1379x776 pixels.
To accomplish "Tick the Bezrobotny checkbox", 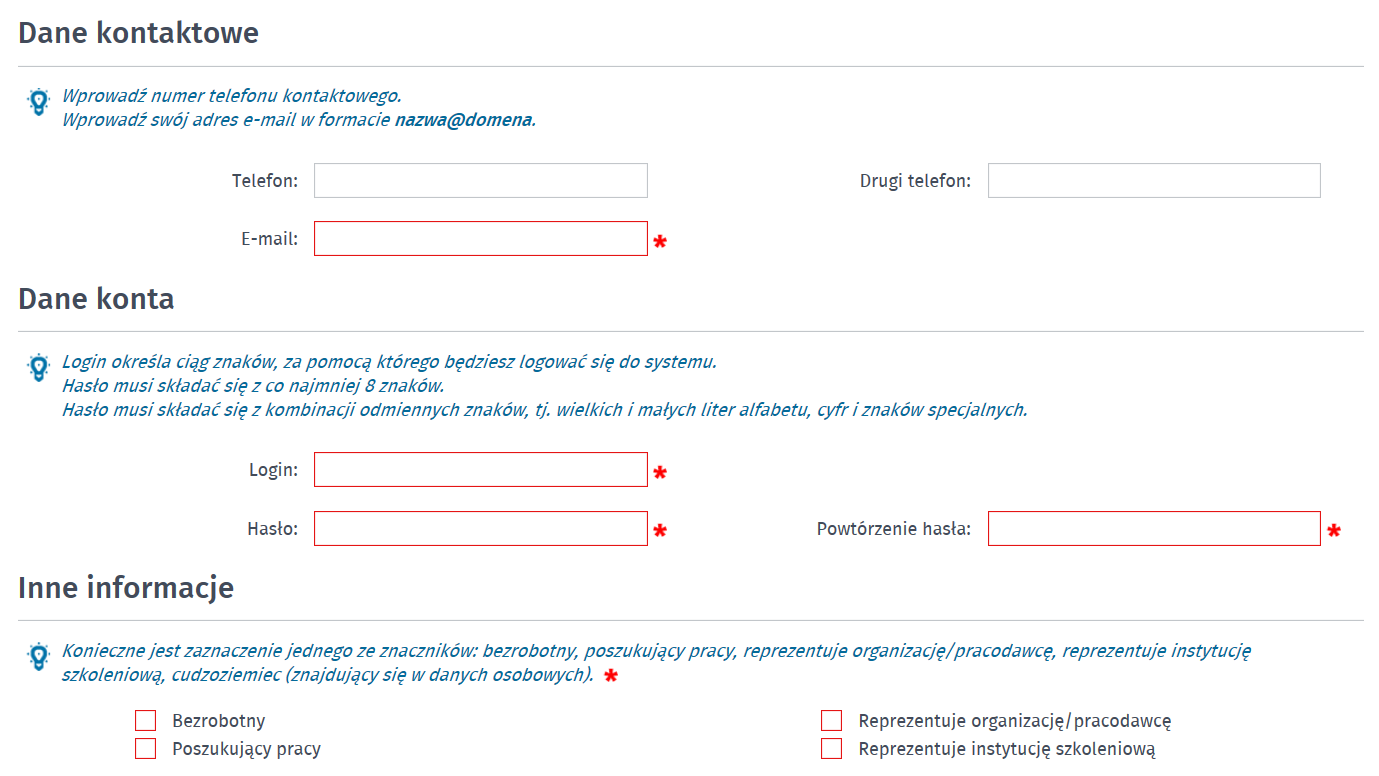I will [x=146, y=721].
